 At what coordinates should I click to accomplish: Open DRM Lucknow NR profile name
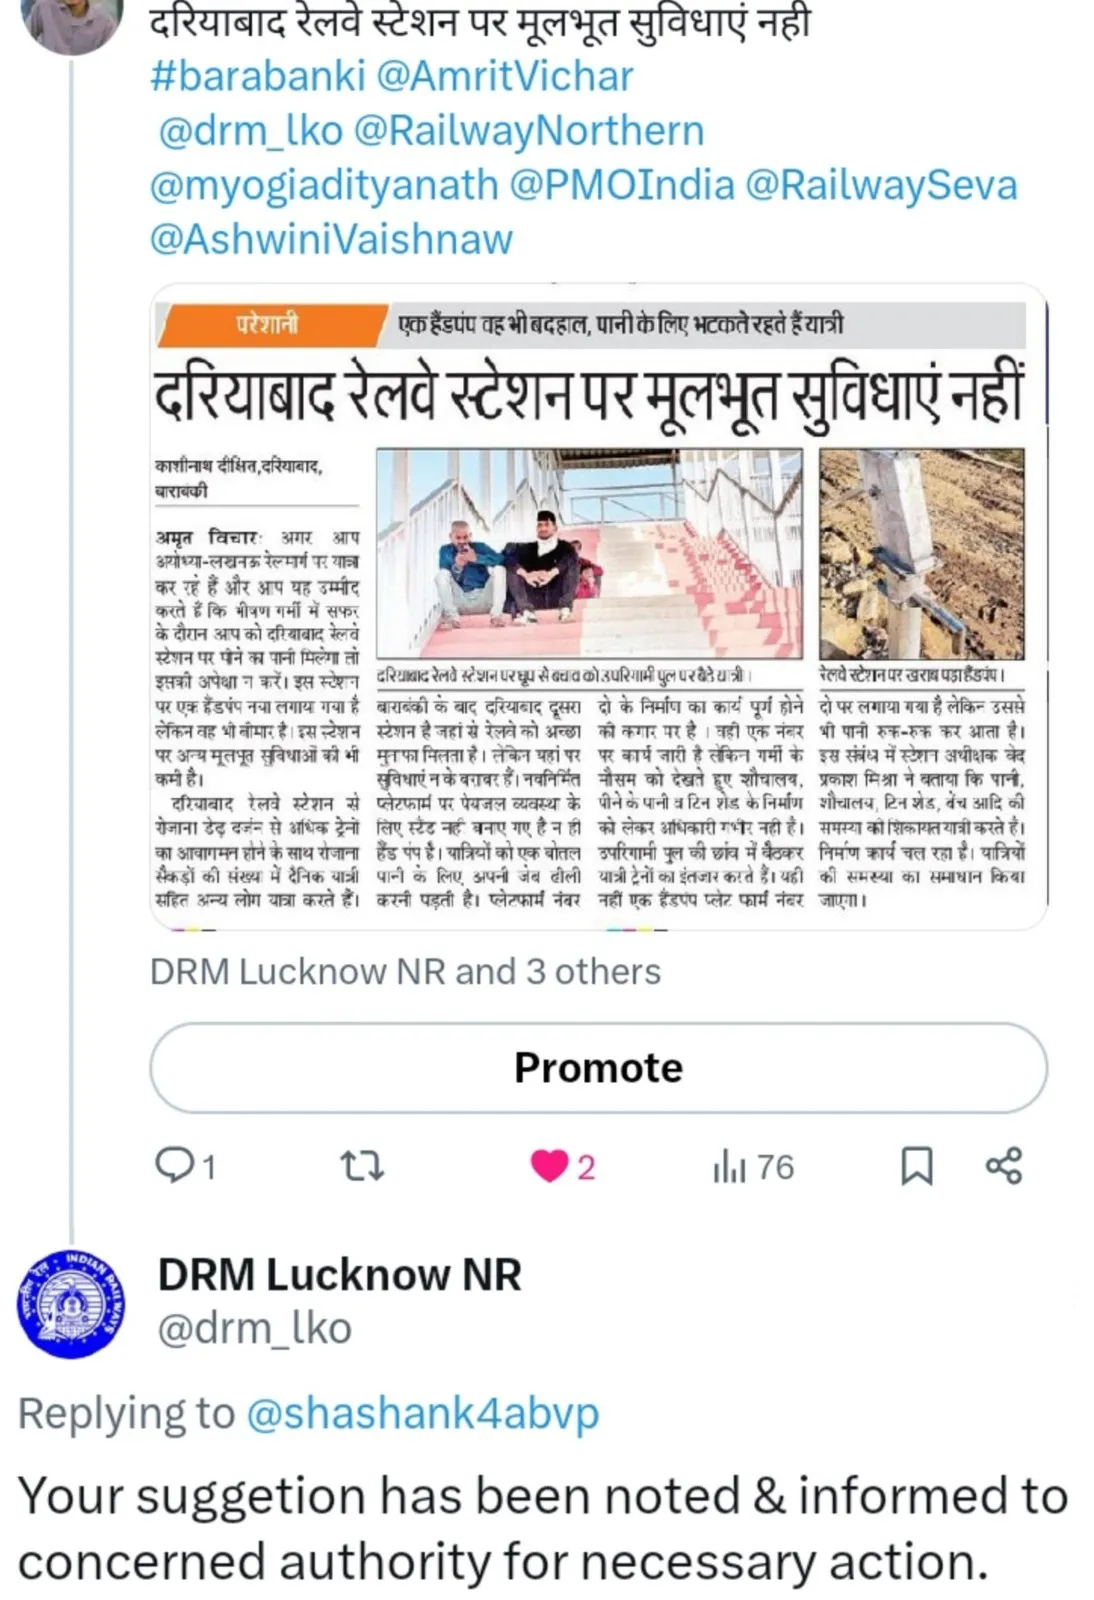tap(340, 1275)
